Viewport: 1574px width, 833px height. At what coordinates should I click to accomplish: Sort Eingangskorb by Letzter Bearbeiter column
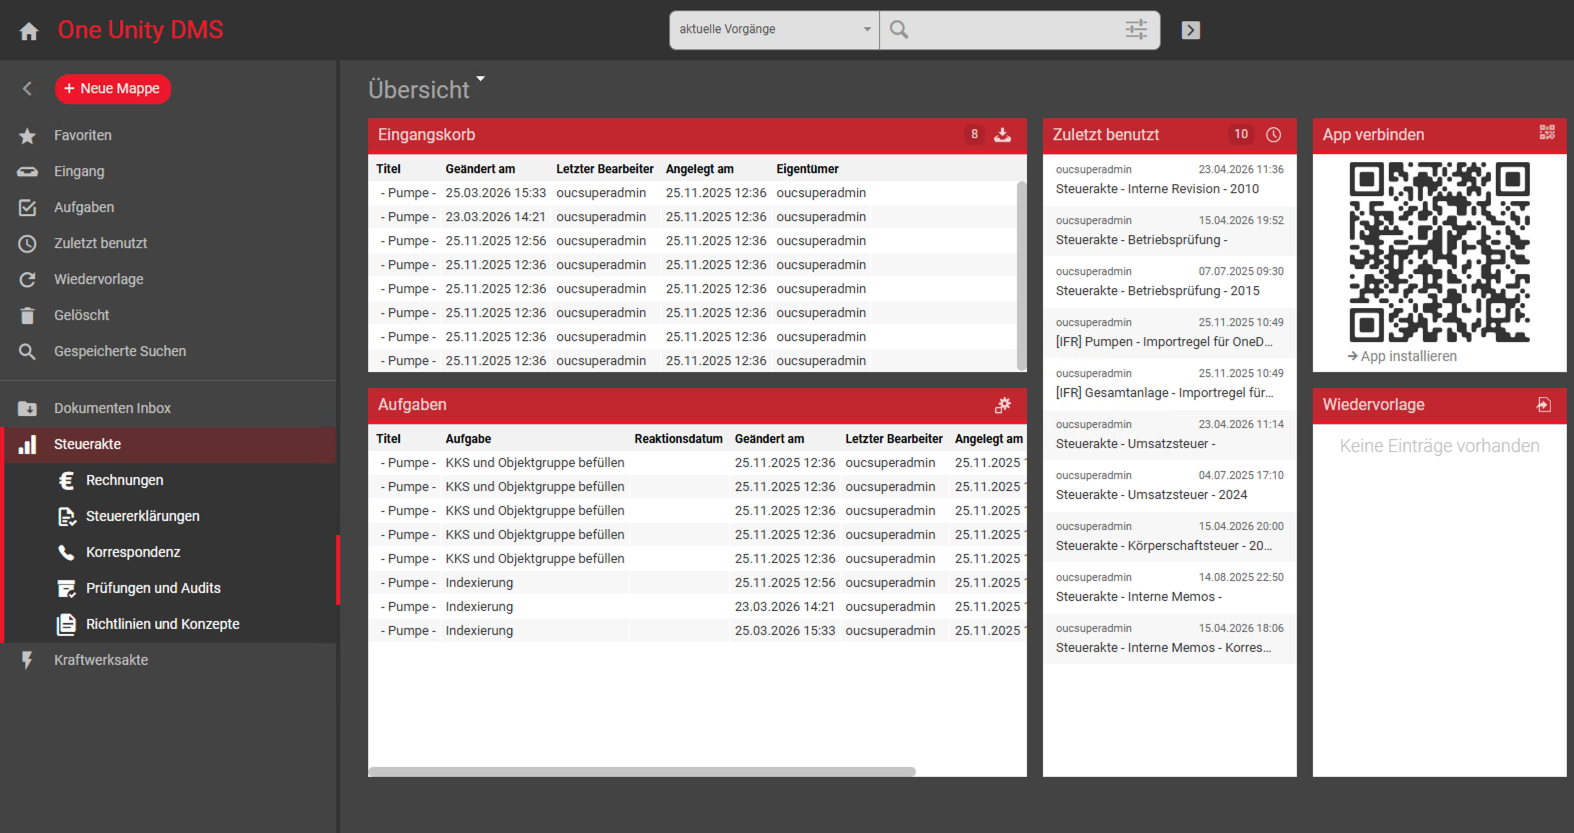point(605,170)
